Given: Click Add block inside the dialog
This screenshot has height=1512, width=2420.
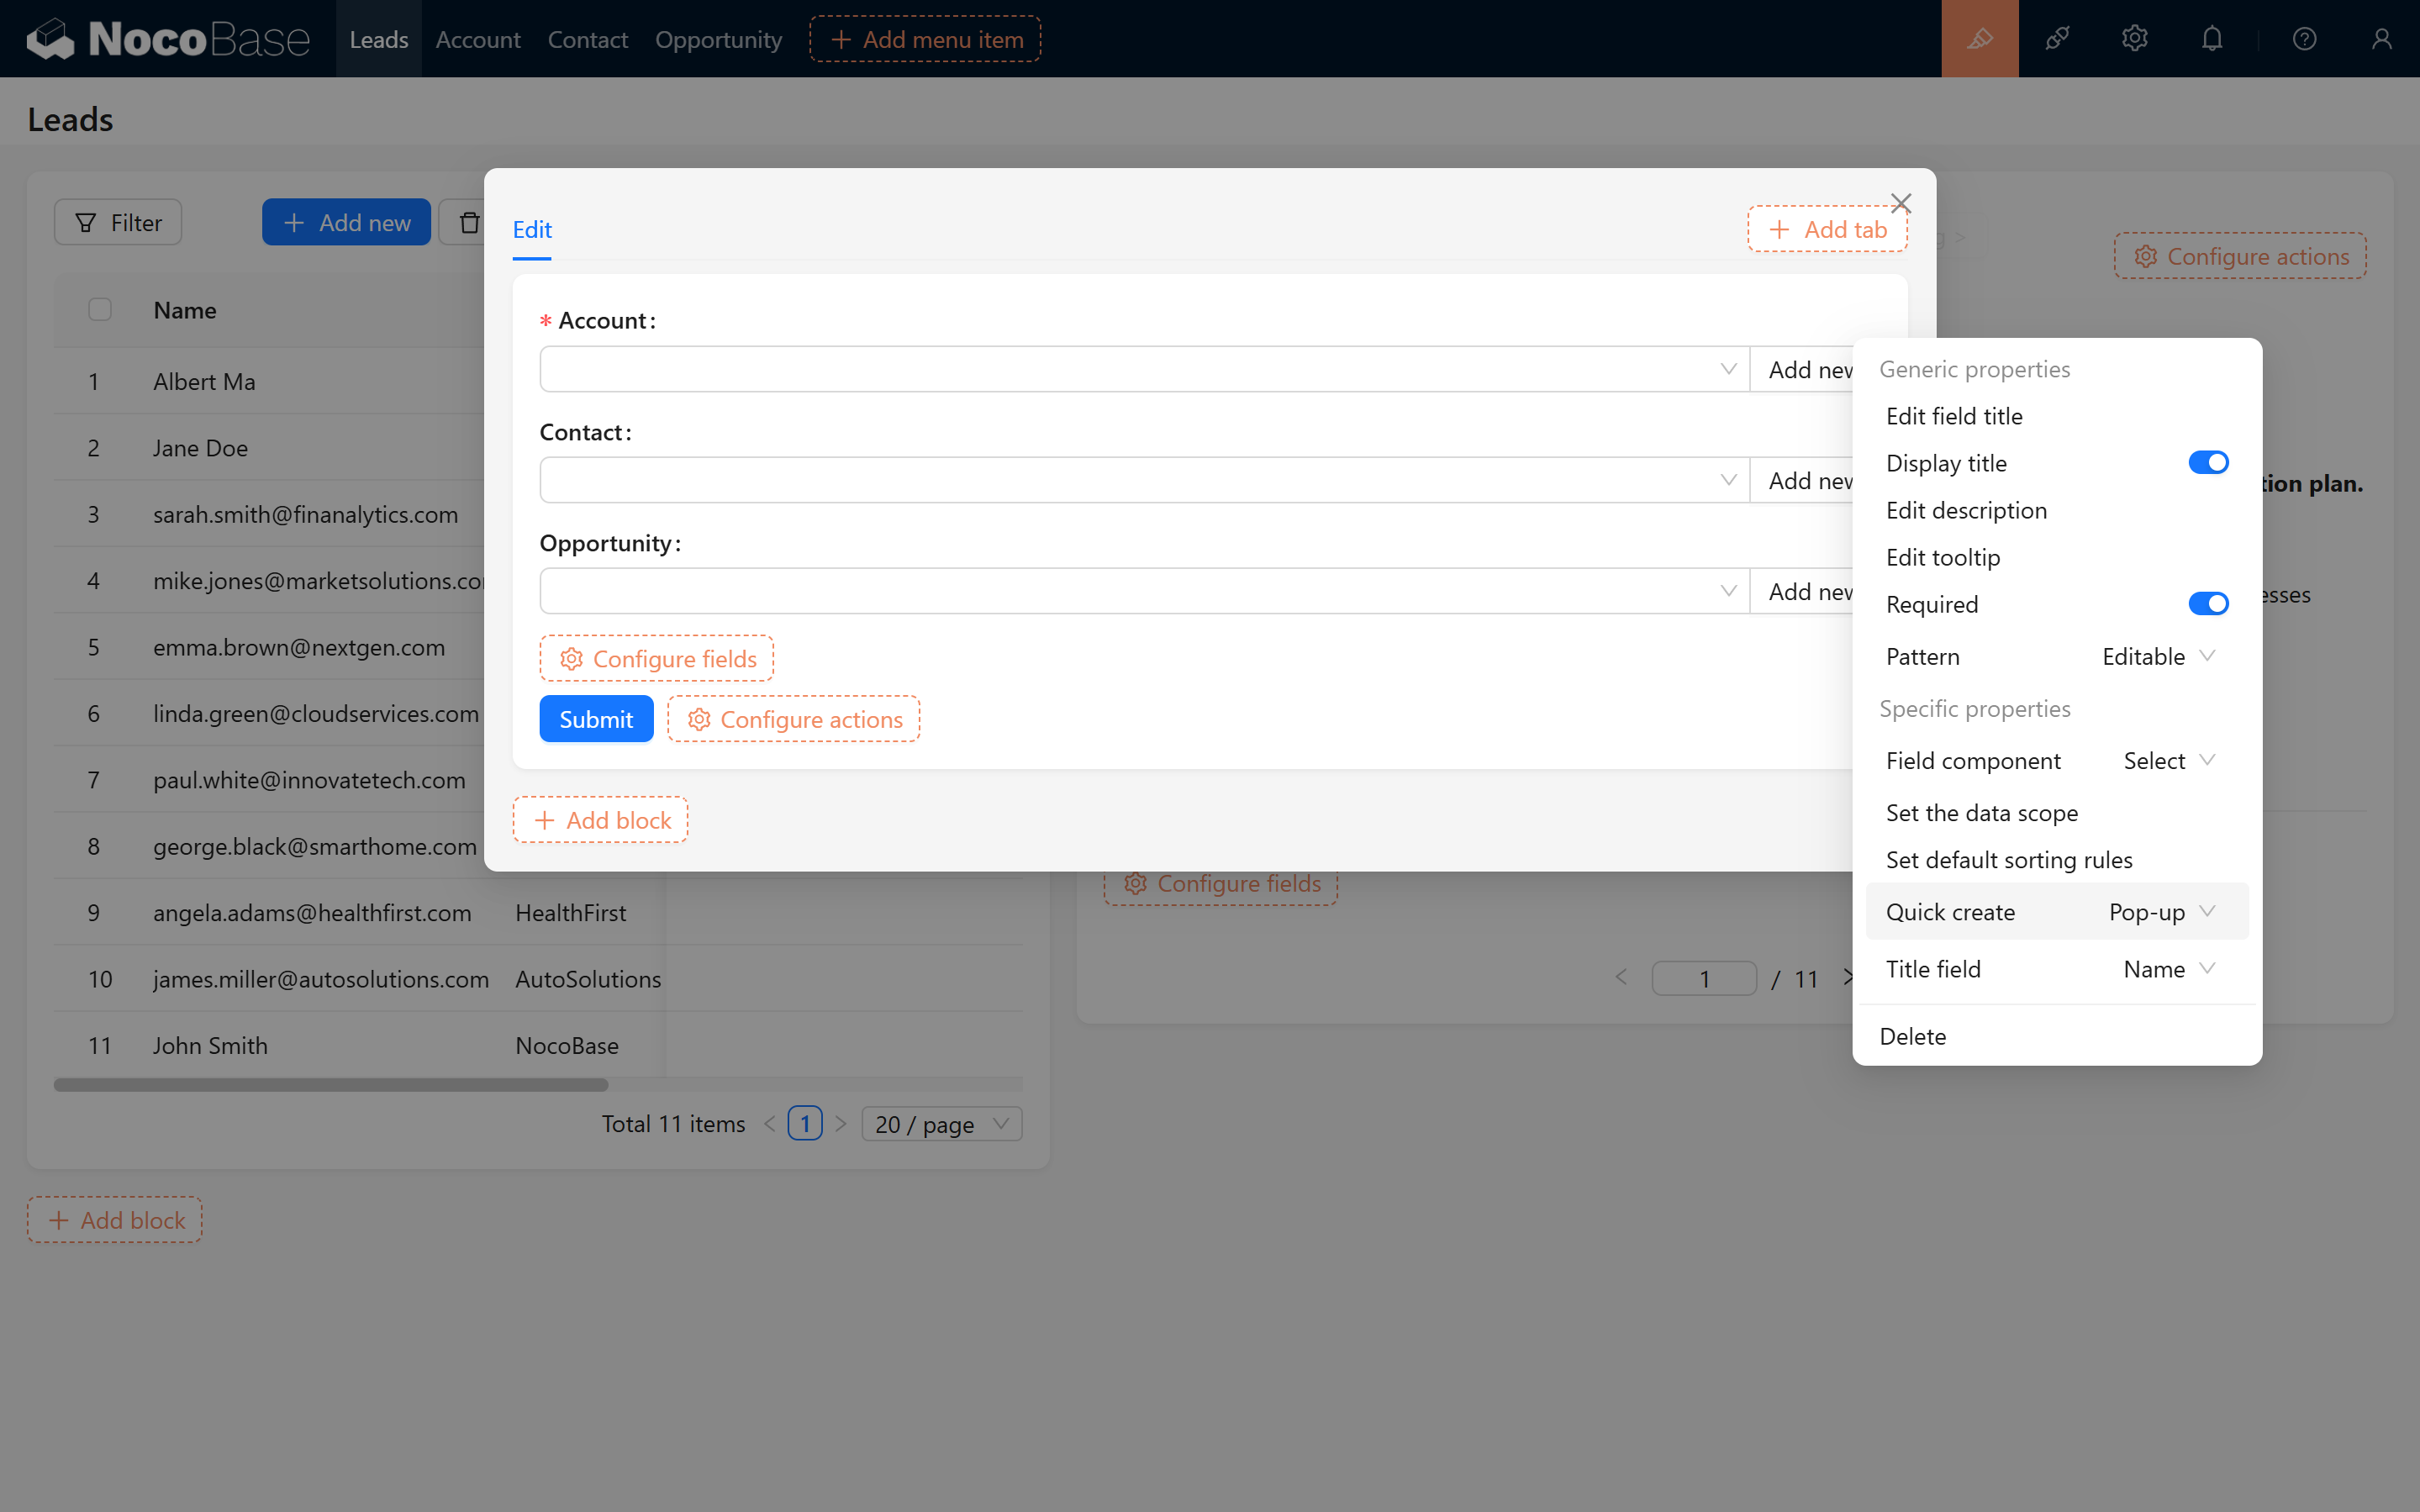Looking at the screenshot, I should (600, 820).
